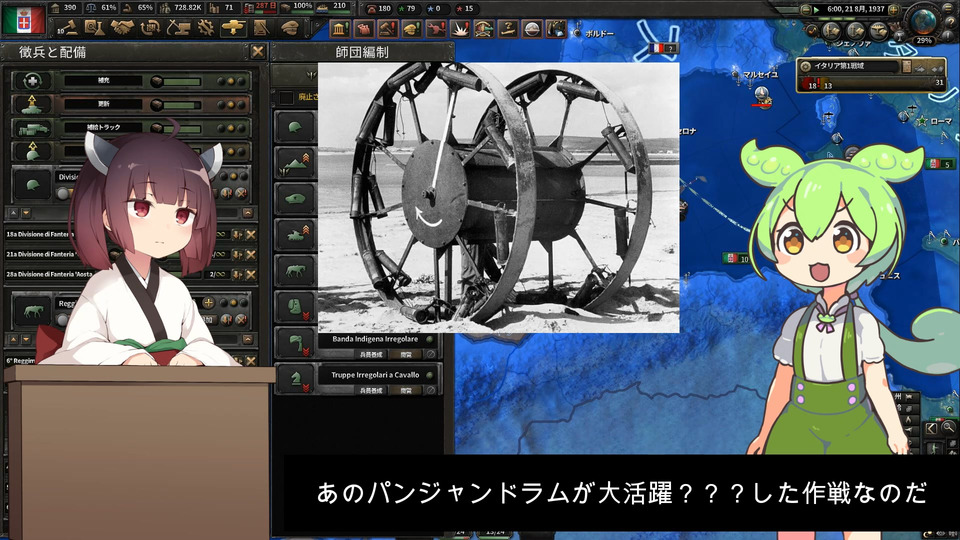Toggle the green dot beside Truppe Irregolari a Cavallo
Viewport: 960px width, 540px height.
(x=429, y=375)
